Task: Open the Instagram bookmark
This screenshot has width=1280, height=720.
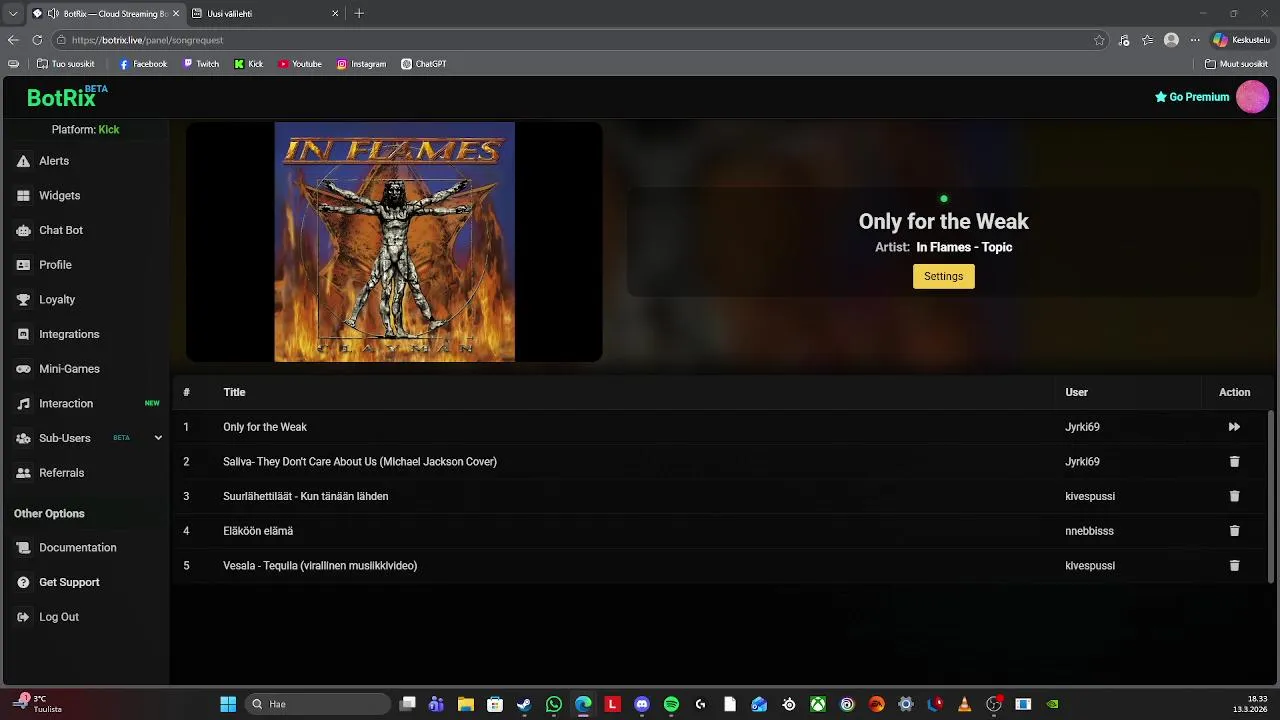Action: [x=361, y=64]
